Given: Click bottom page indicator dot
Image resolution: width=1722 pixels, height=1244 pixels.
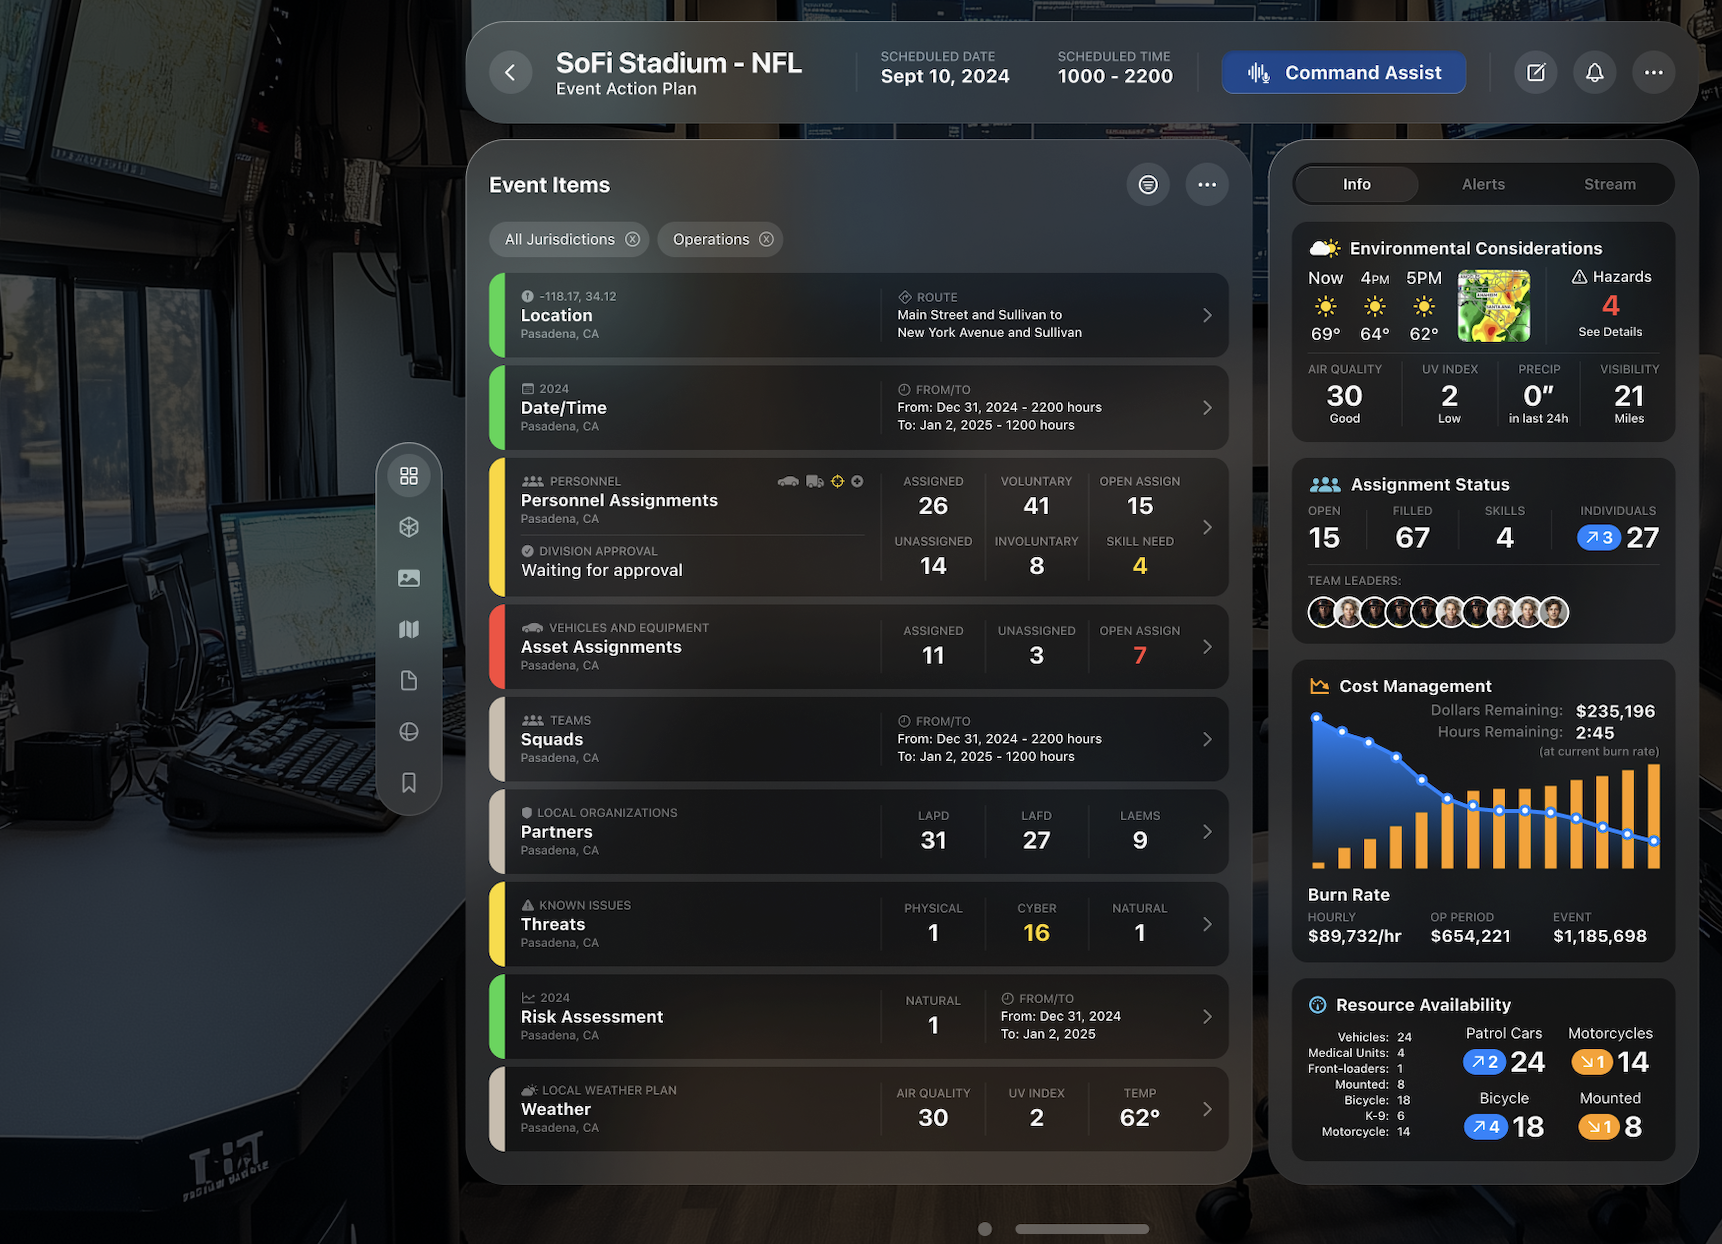Looking at the screenshot, I should click(x=985, y=1229).
